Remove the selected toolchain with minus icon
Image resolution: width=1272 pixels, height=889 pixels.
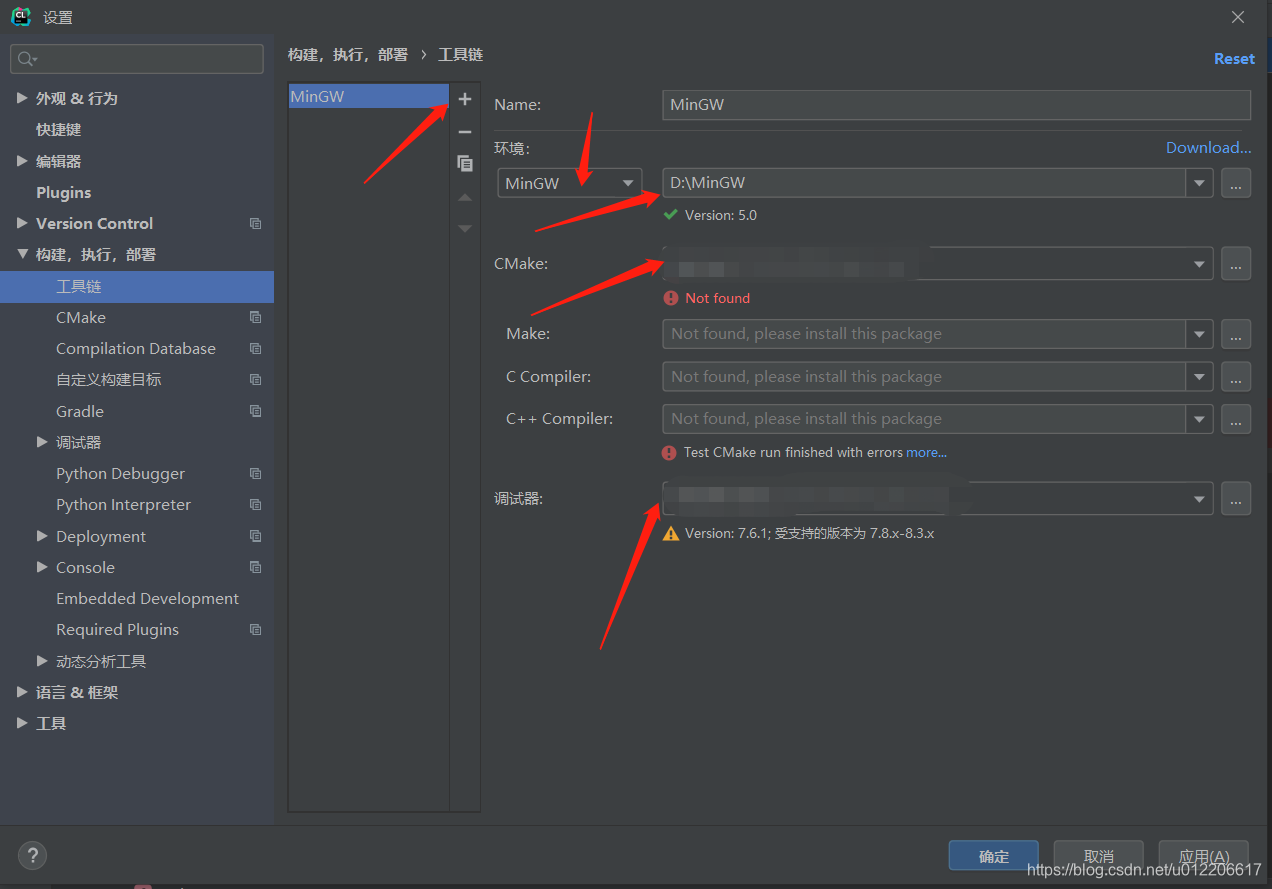(465, 132)
